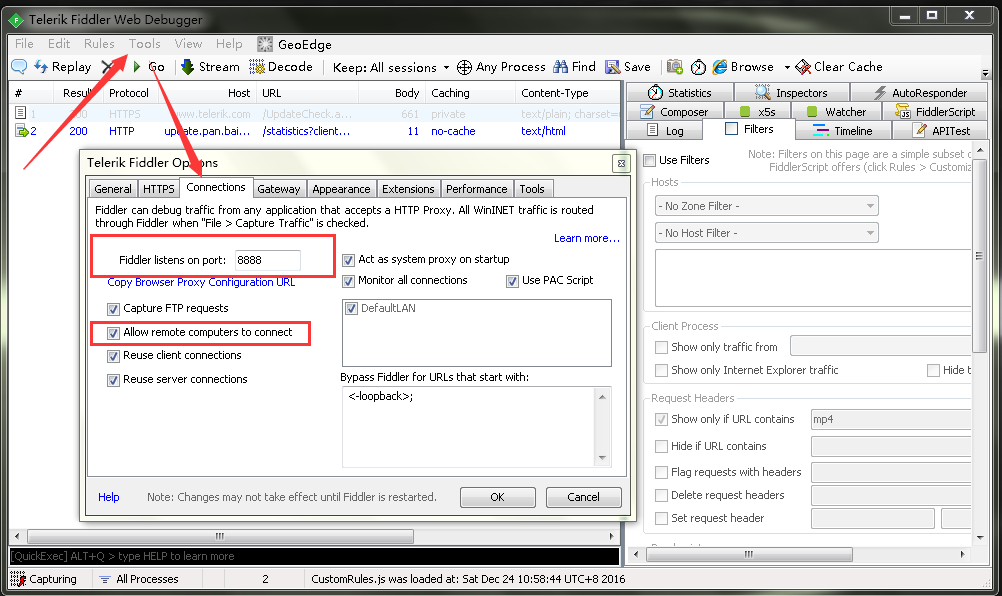The height and width of the screenshot is (596, 1002).
Task: Click the session list horizontal scrollbar
Action: [x=300, y=537]
